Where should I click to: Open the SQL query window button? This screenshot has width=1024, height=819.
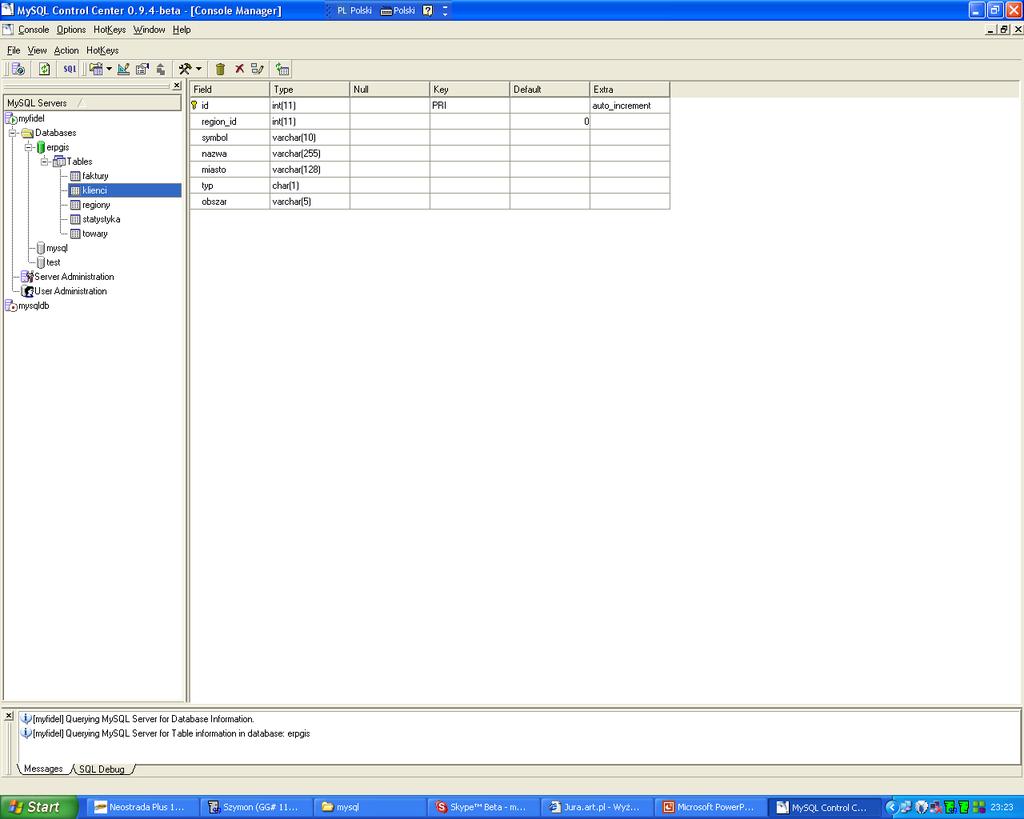click(70, 69)
